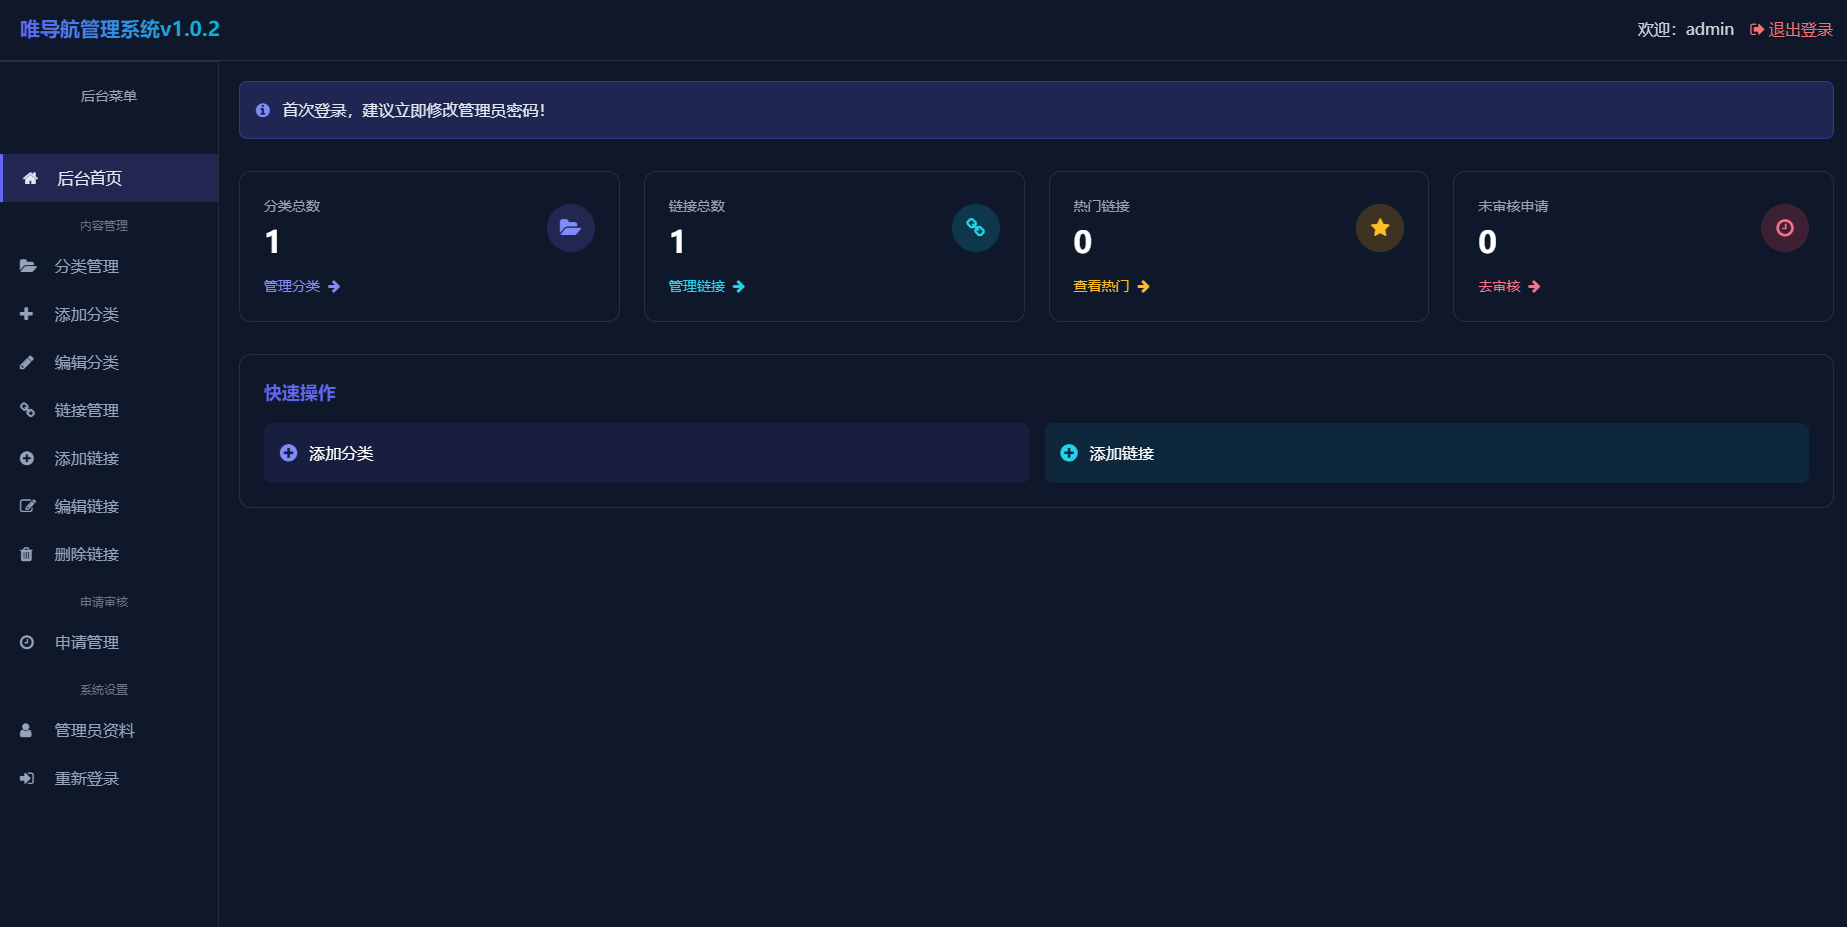Open 后台首页 in the sidebar
Image resolution: width=1847 pixels, height=927 pixels.
click(89, 178)
